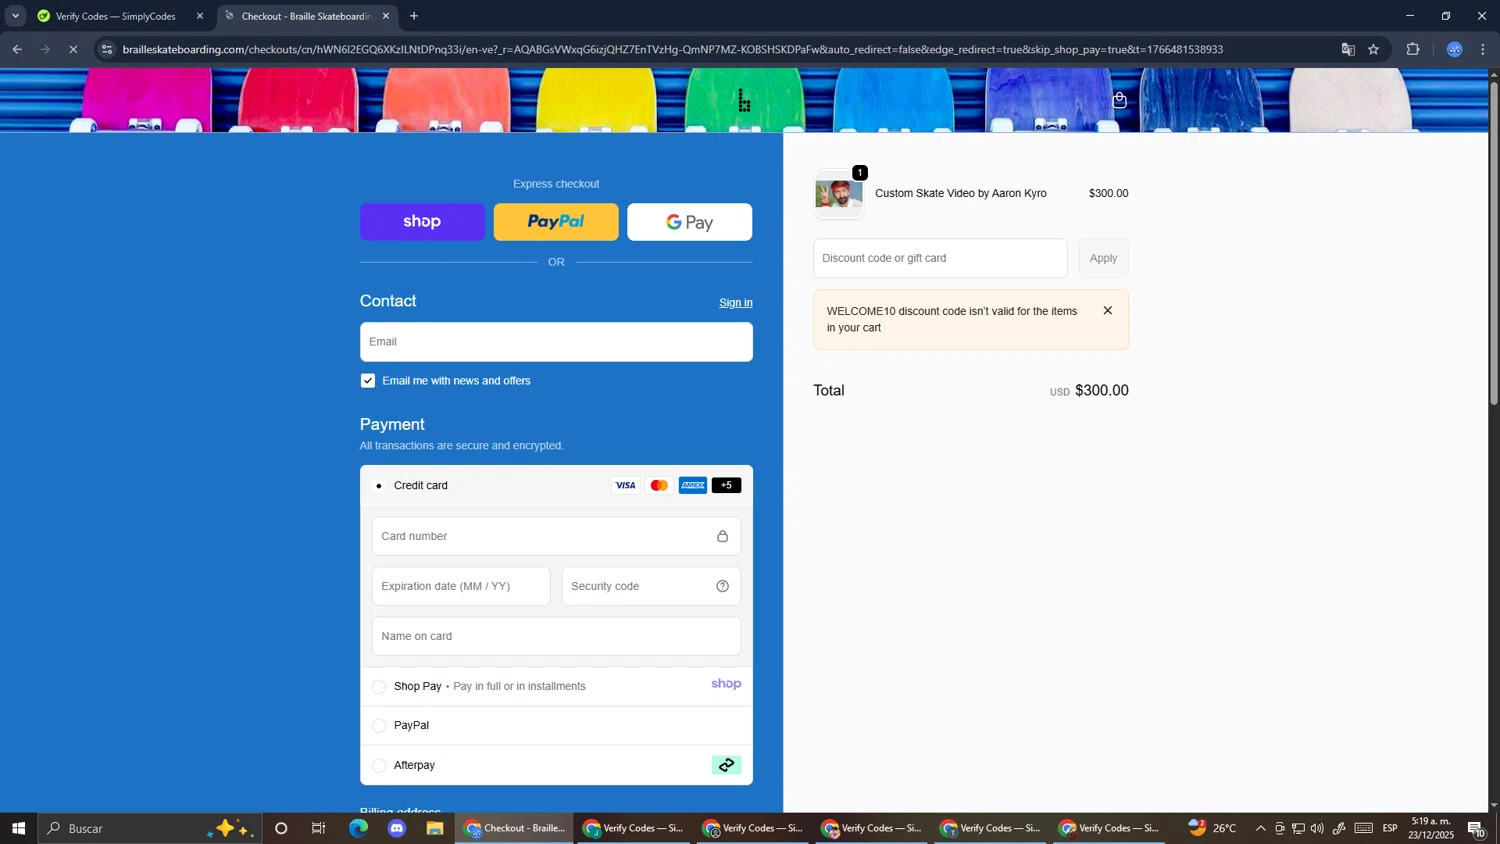Viewport: 1500px width, 844px height.
Task: Pay with the Shop express checkout button
Action: (x=422, y=222)
